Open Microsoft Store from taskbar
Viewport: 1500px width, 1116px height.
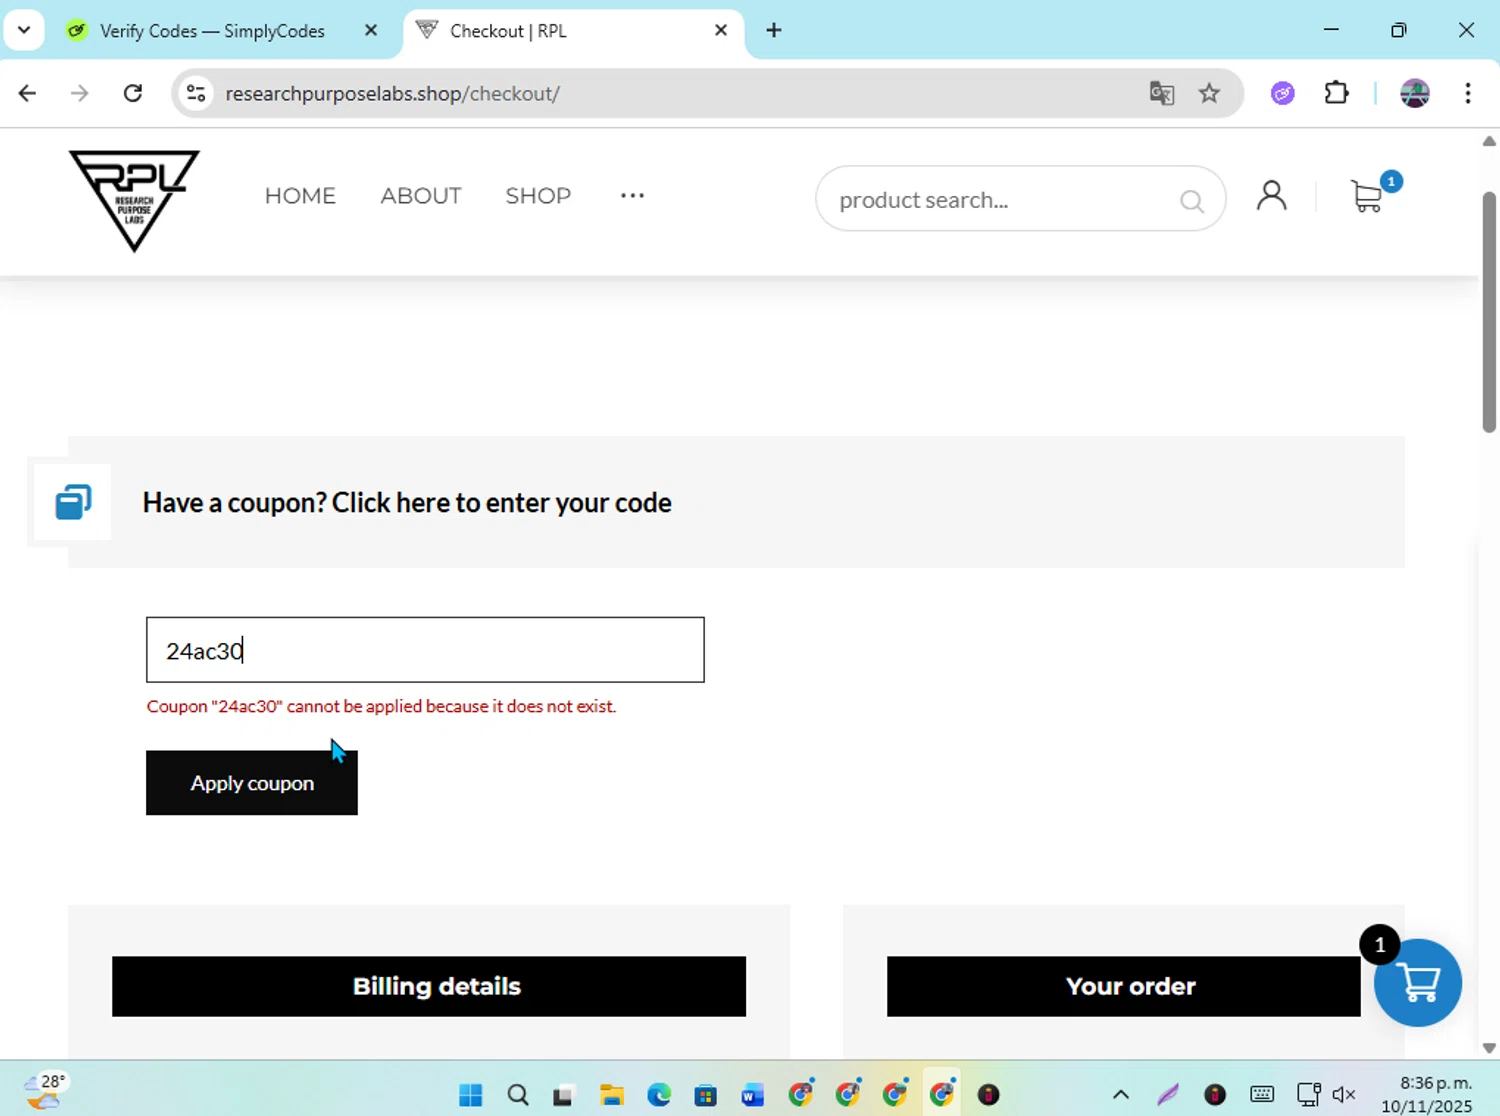tap(705, 1094)
